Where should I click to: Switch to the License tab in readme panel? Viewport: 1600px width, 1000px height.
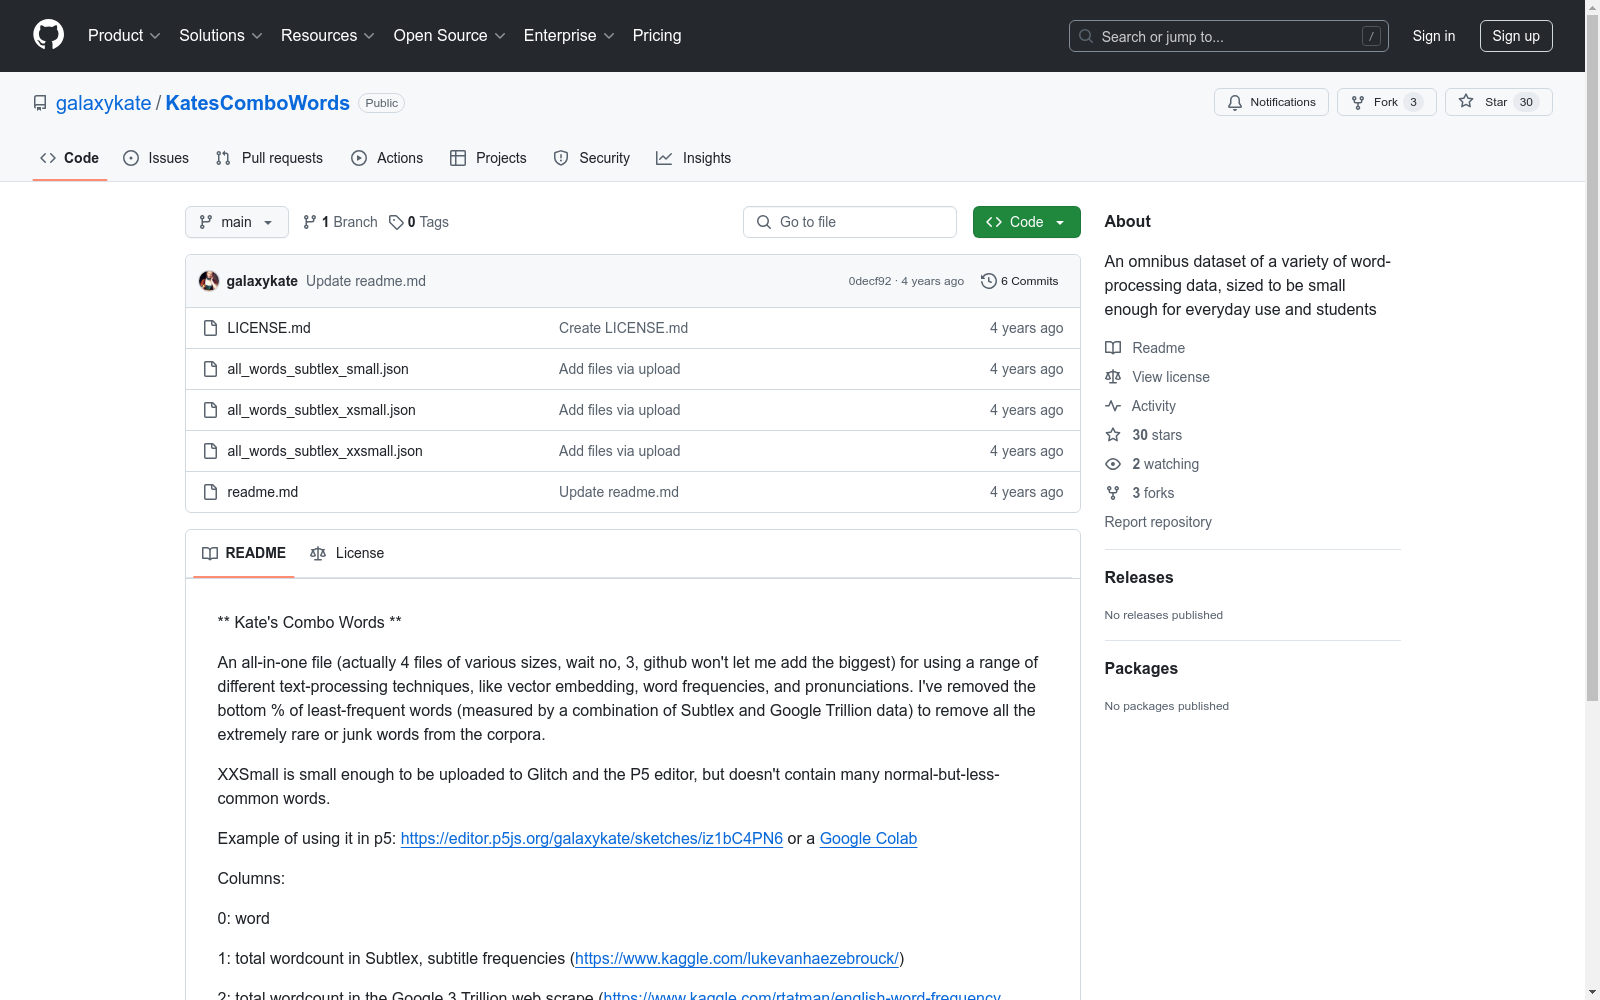click(347, 553)
